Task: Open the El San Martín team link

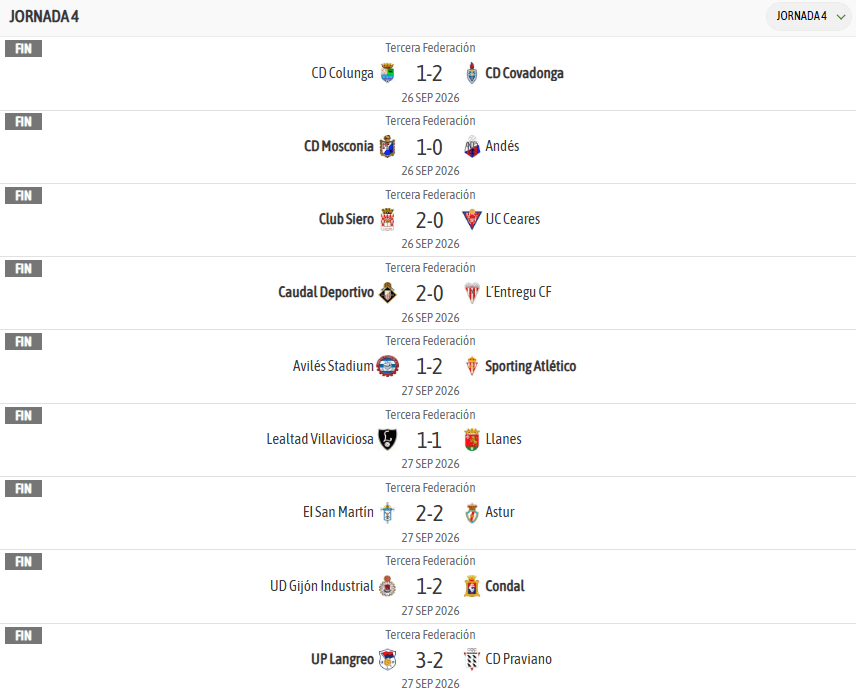Action: coord(338,512)
